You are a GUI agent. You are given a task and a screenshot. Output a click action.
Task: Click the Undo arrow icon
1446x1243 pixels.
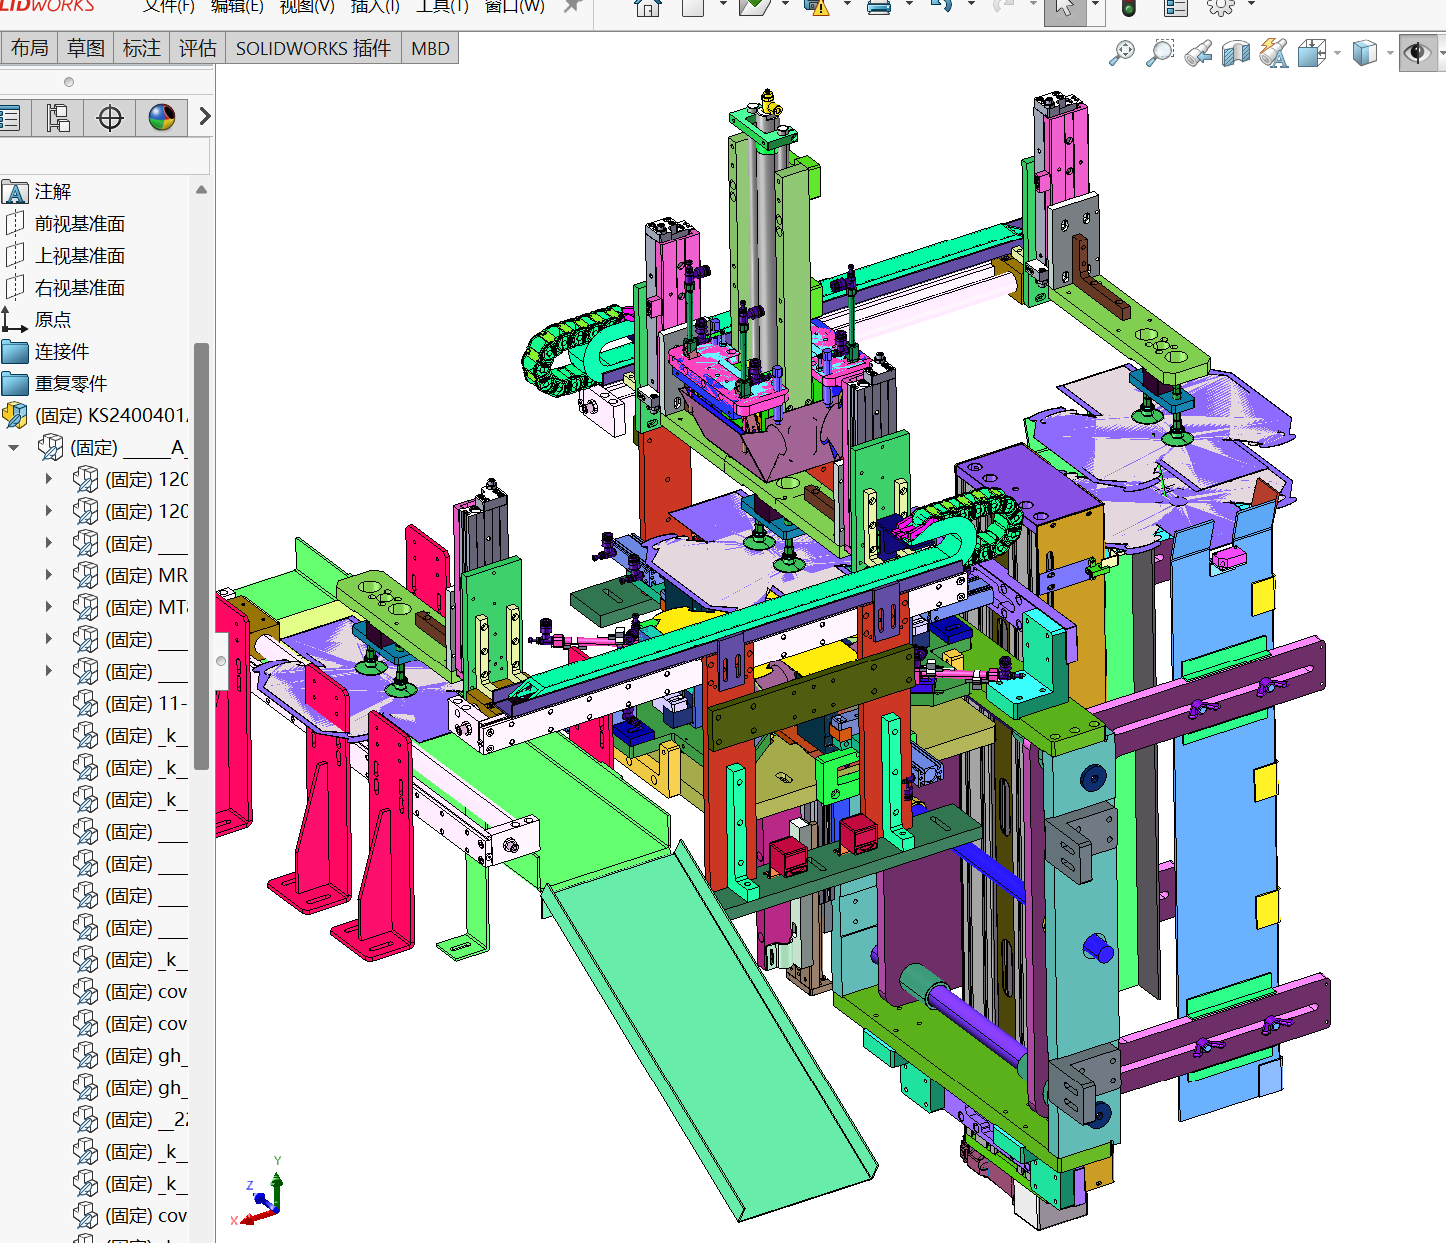pyautogui.click(x=941, y=7)
